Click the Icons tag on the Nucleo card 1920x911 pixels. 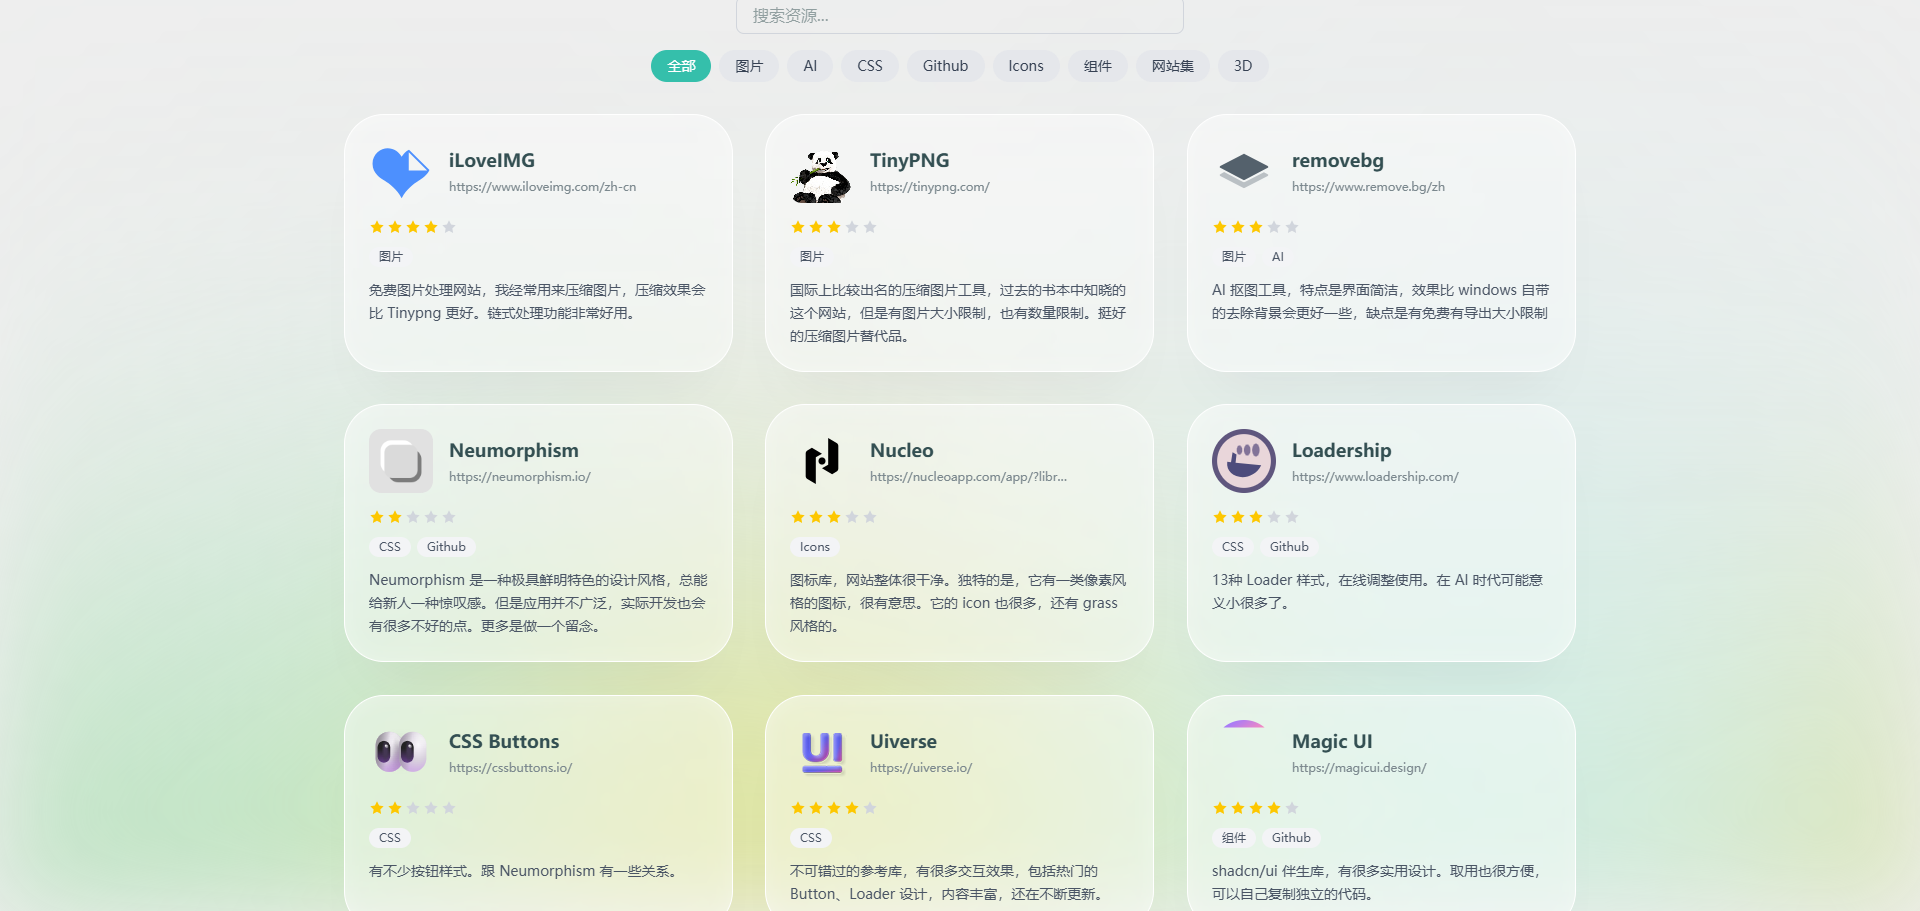(x=814, y=547)
